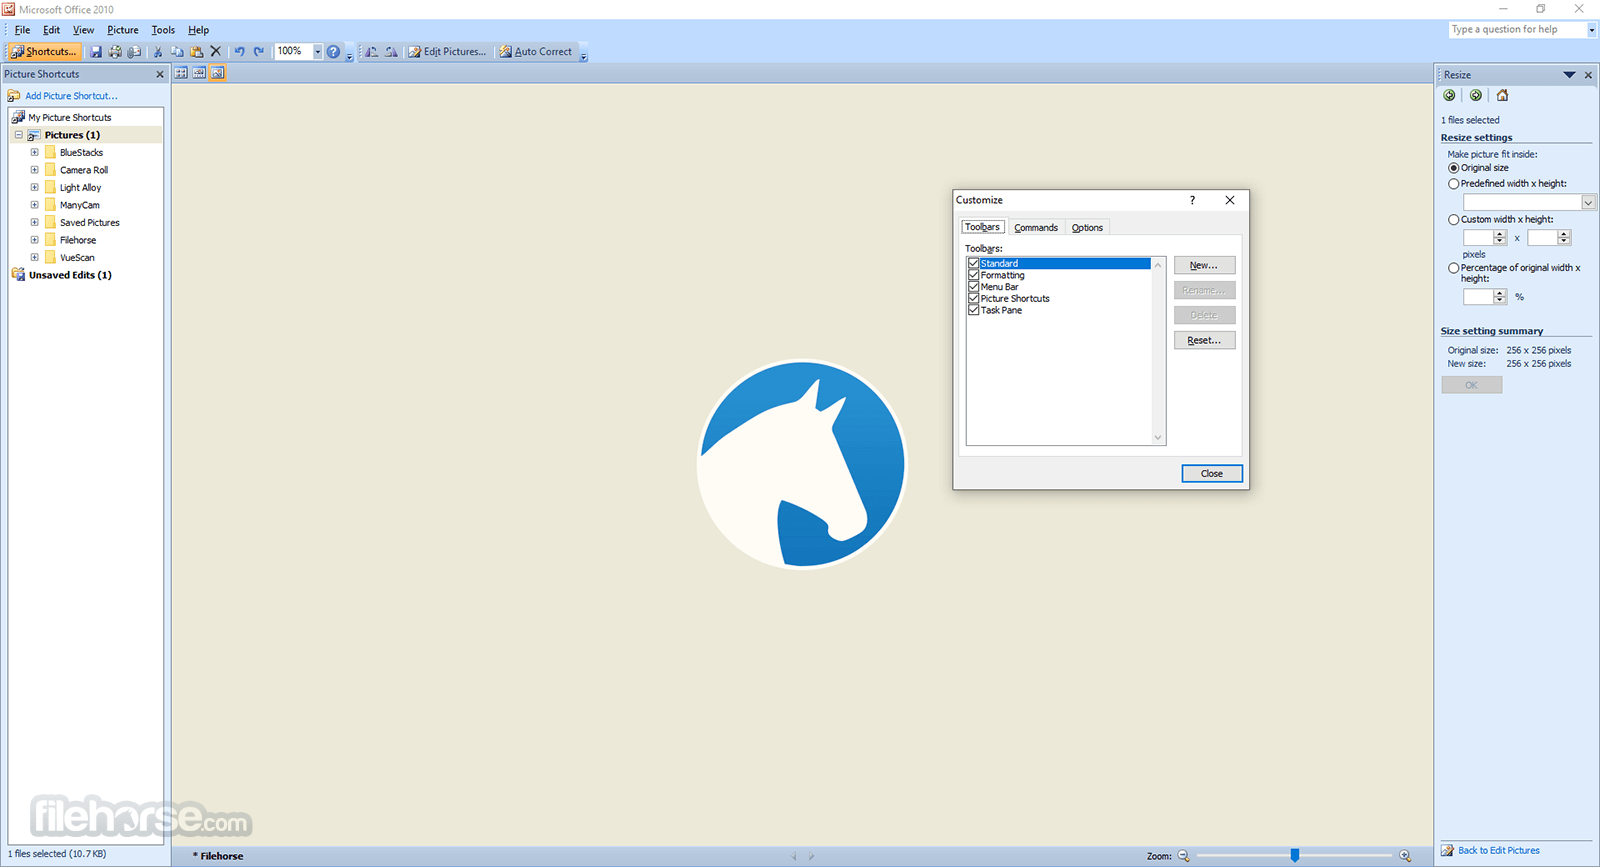The height and width of the screenshot is (867, 1600).
Task: Click the zoom out magnifier icon
Action: tap(1184, 856)
